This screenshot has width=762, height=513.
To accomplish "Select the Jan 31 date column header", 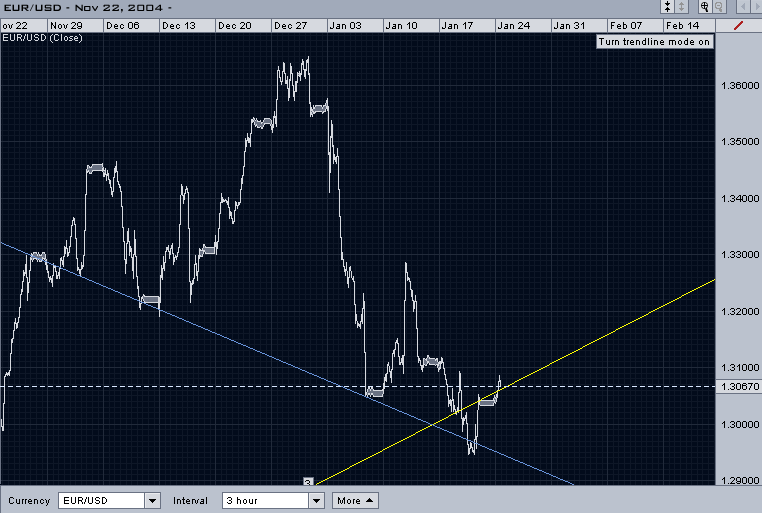I will click(579, 26).
